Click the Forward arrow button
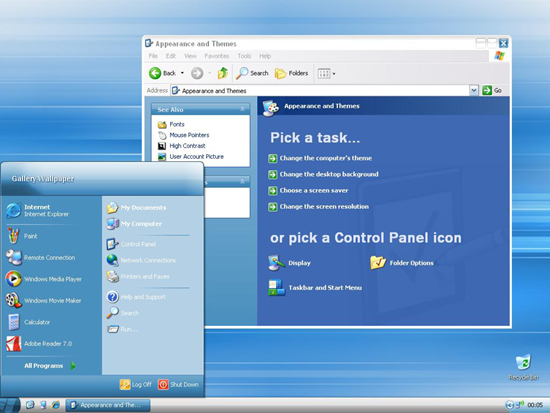 coord(197,73)
